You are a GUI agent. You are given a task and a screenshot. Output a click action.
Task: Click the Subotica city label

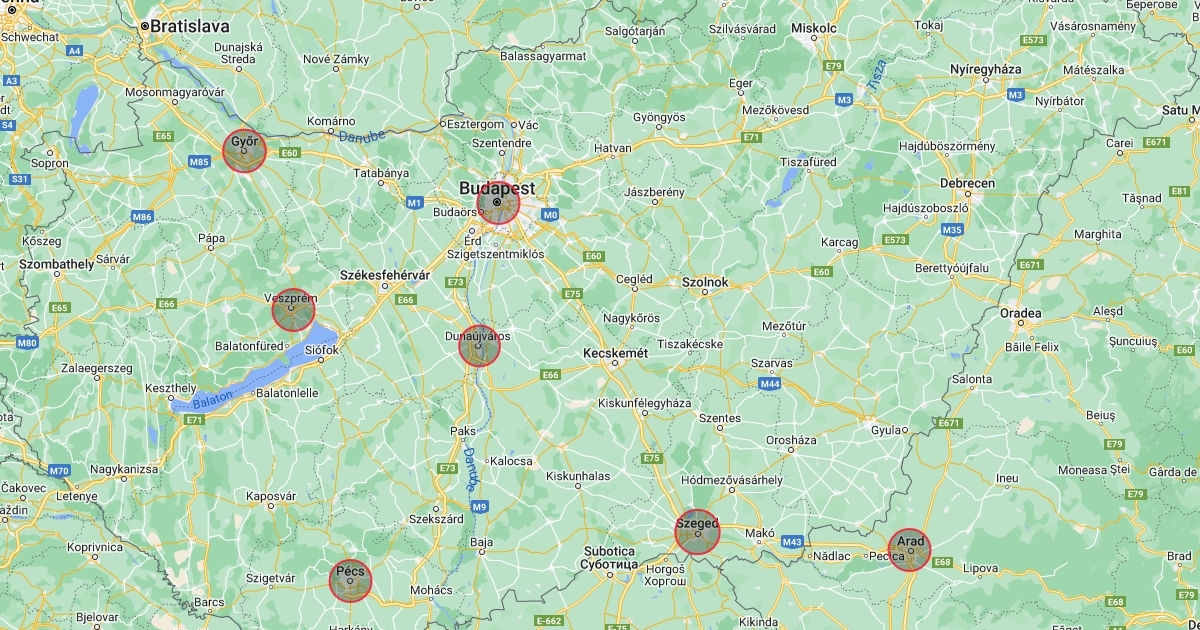609,551
